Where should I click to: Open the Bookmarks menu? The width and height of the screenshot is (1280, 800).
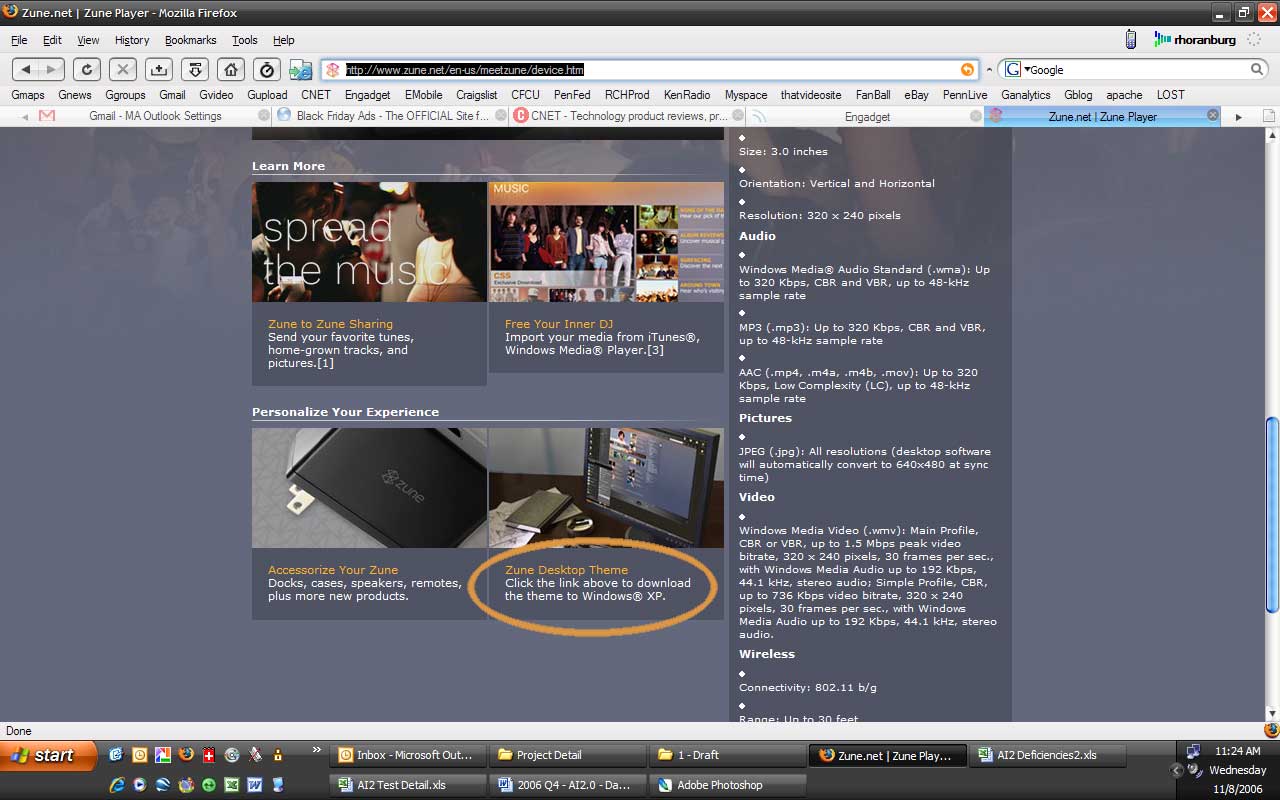point(190,40)
